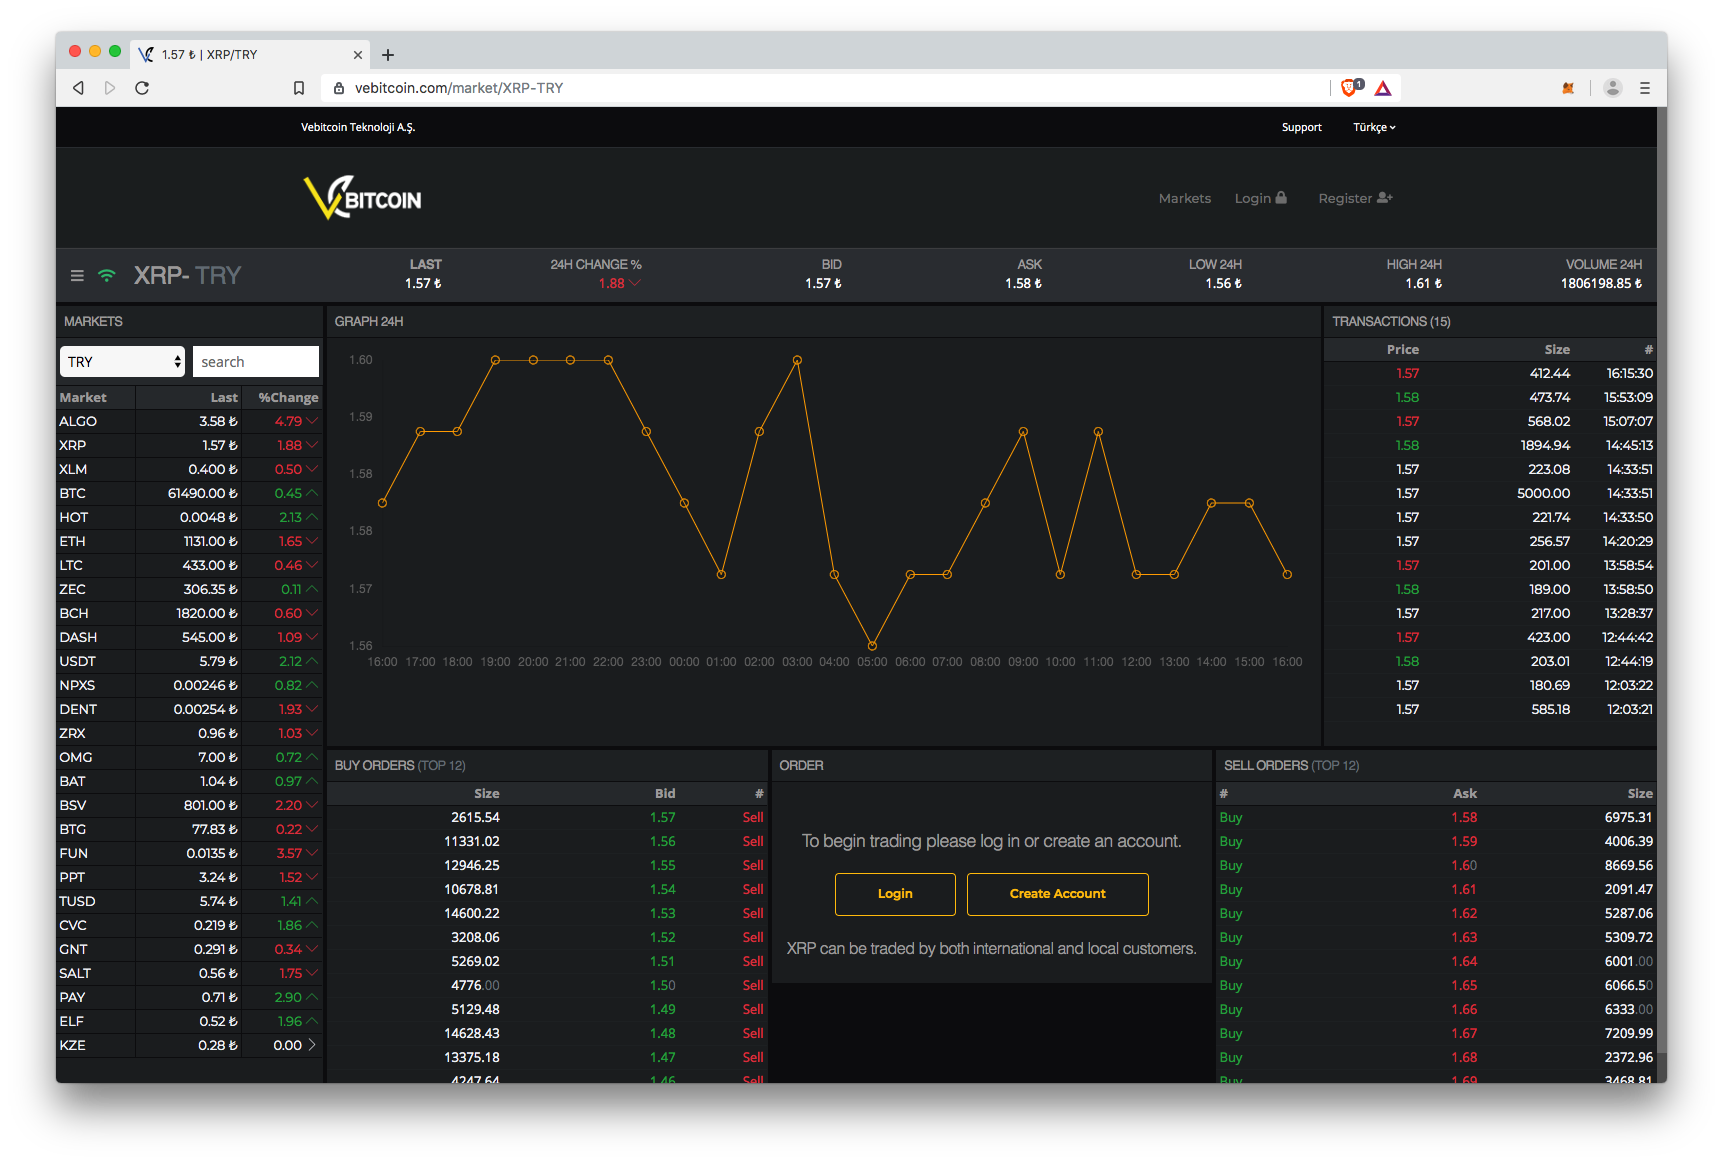
Task: Select the ALGO market row
Action: (x=189, y=421)
